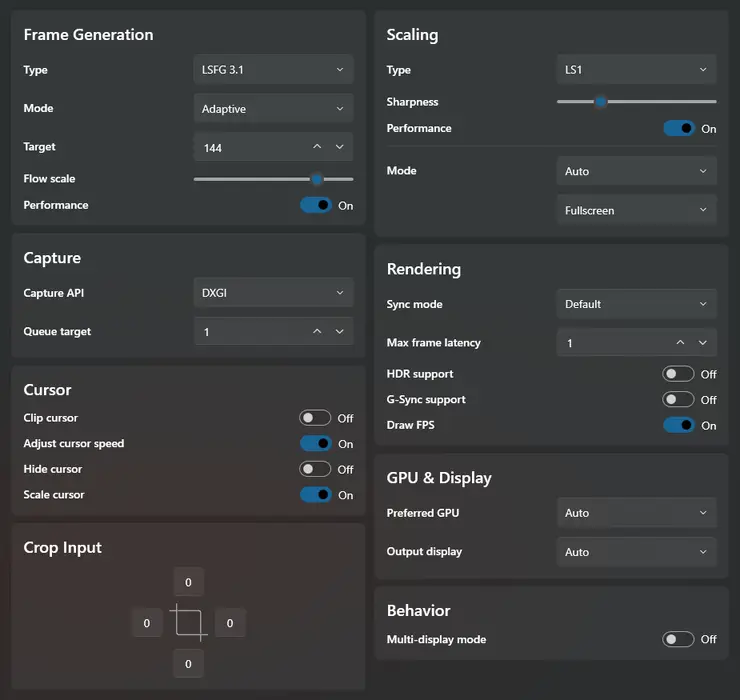Click the crop icon in Crop Input
Viewport: 740px width, 700px height.
pos(188,623)
